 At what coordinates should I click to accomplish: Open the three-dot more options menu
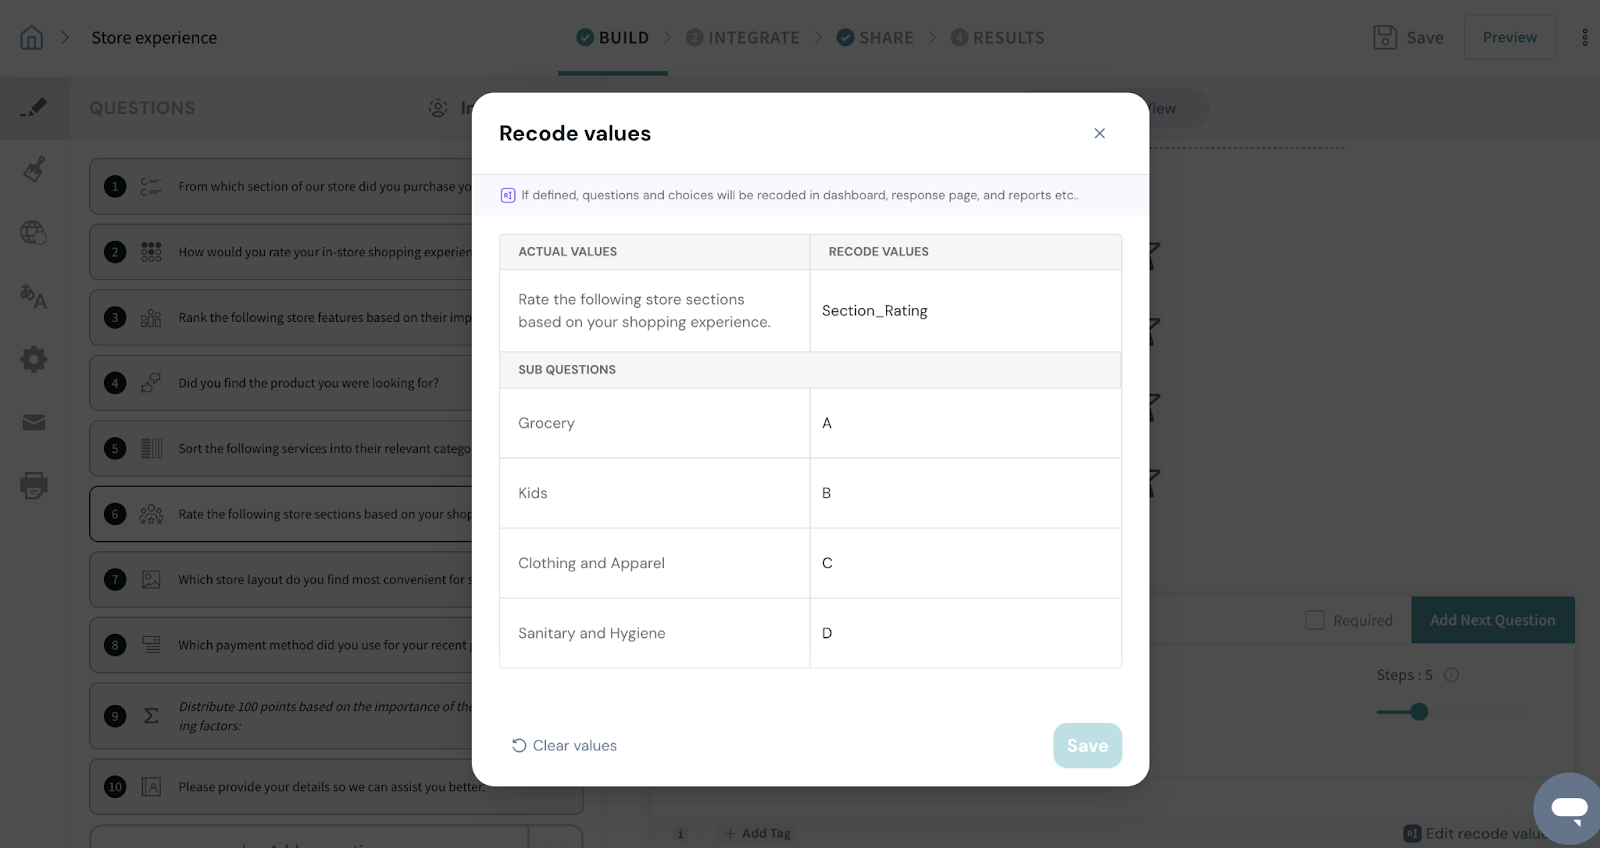tap(1585, 38)
